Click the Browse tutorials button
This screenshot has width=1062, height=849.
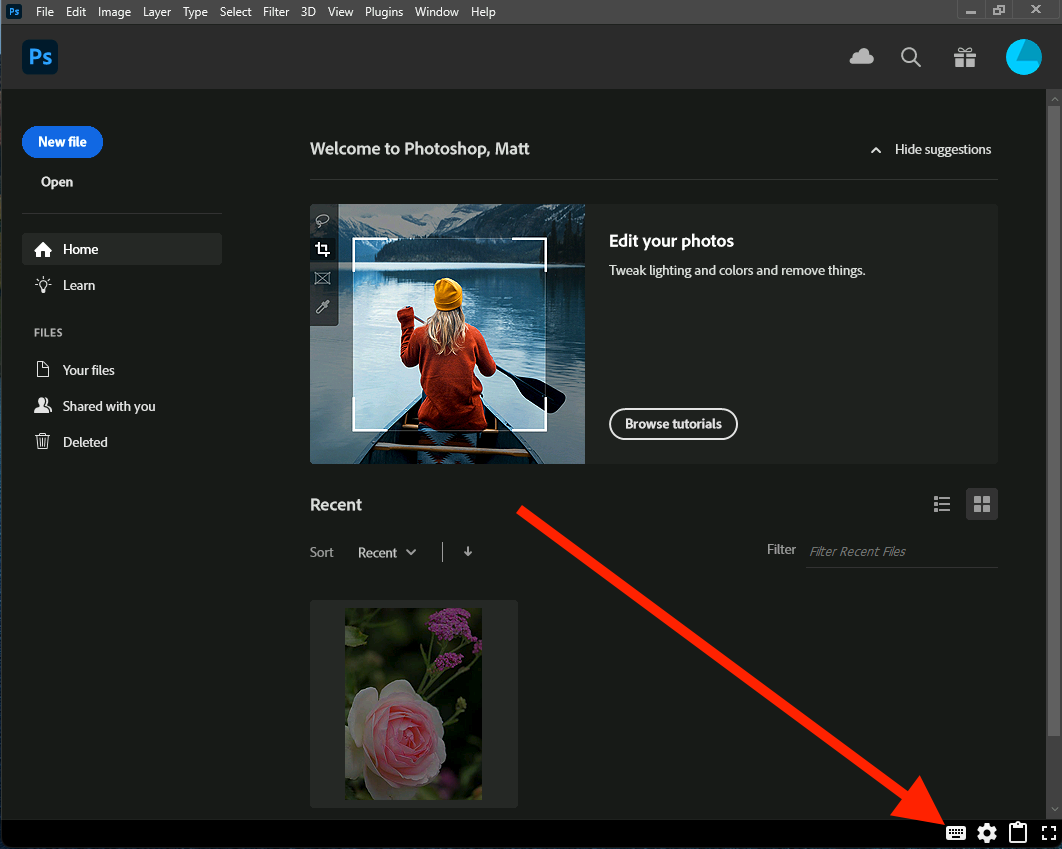[x=673, y=424]
